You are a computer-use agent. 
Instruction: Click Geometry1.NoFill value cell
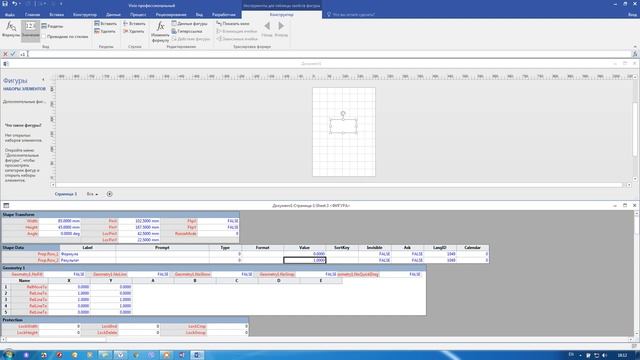[x=64, y=274]
